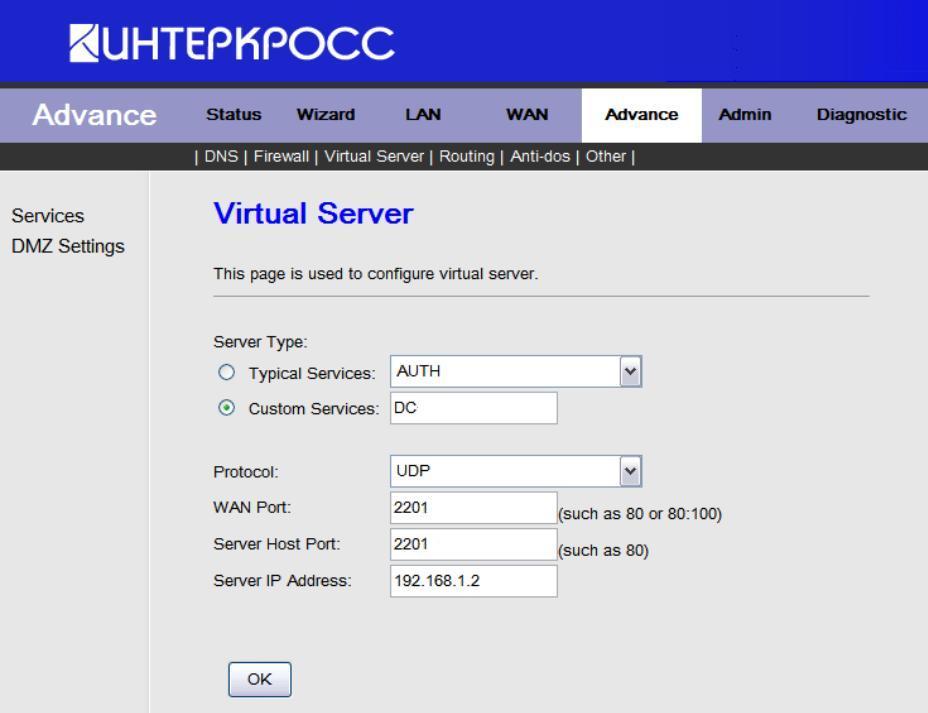Switch to the Diagnostic tab
The image size is (928, 713).
(861, 115)
